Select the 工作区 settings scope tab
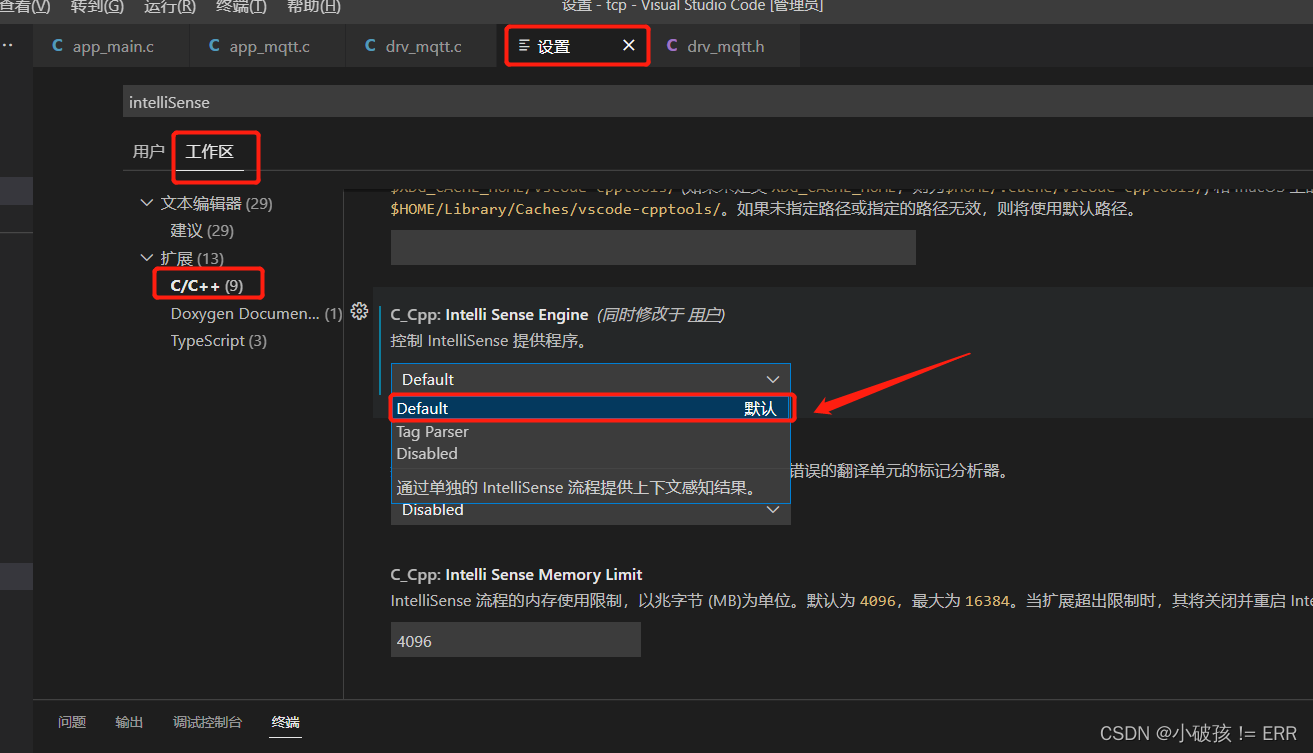The height and width of the screenshot is (753, 1313). click(x=209, y=152)
